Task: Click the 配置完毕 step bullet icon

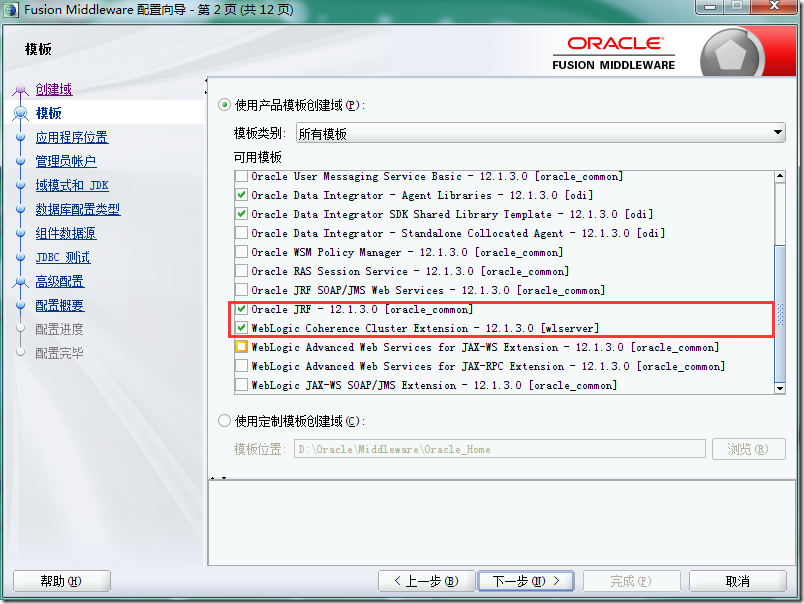Action: point(21,352)
